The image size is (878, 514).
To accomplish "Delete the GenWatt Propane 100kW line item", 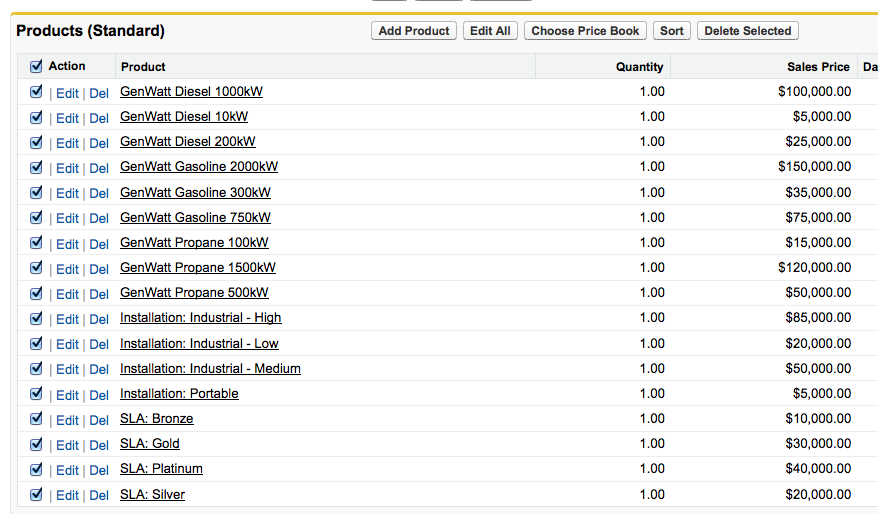I will click(99, 245).
